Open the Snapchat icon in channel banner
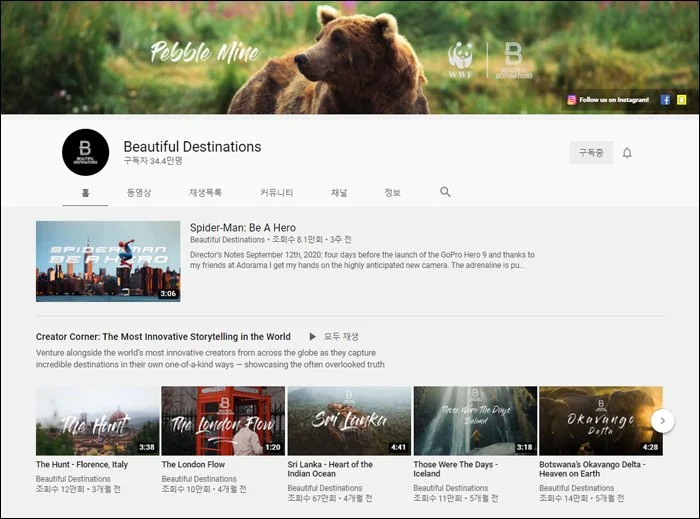 click(681, 100)
